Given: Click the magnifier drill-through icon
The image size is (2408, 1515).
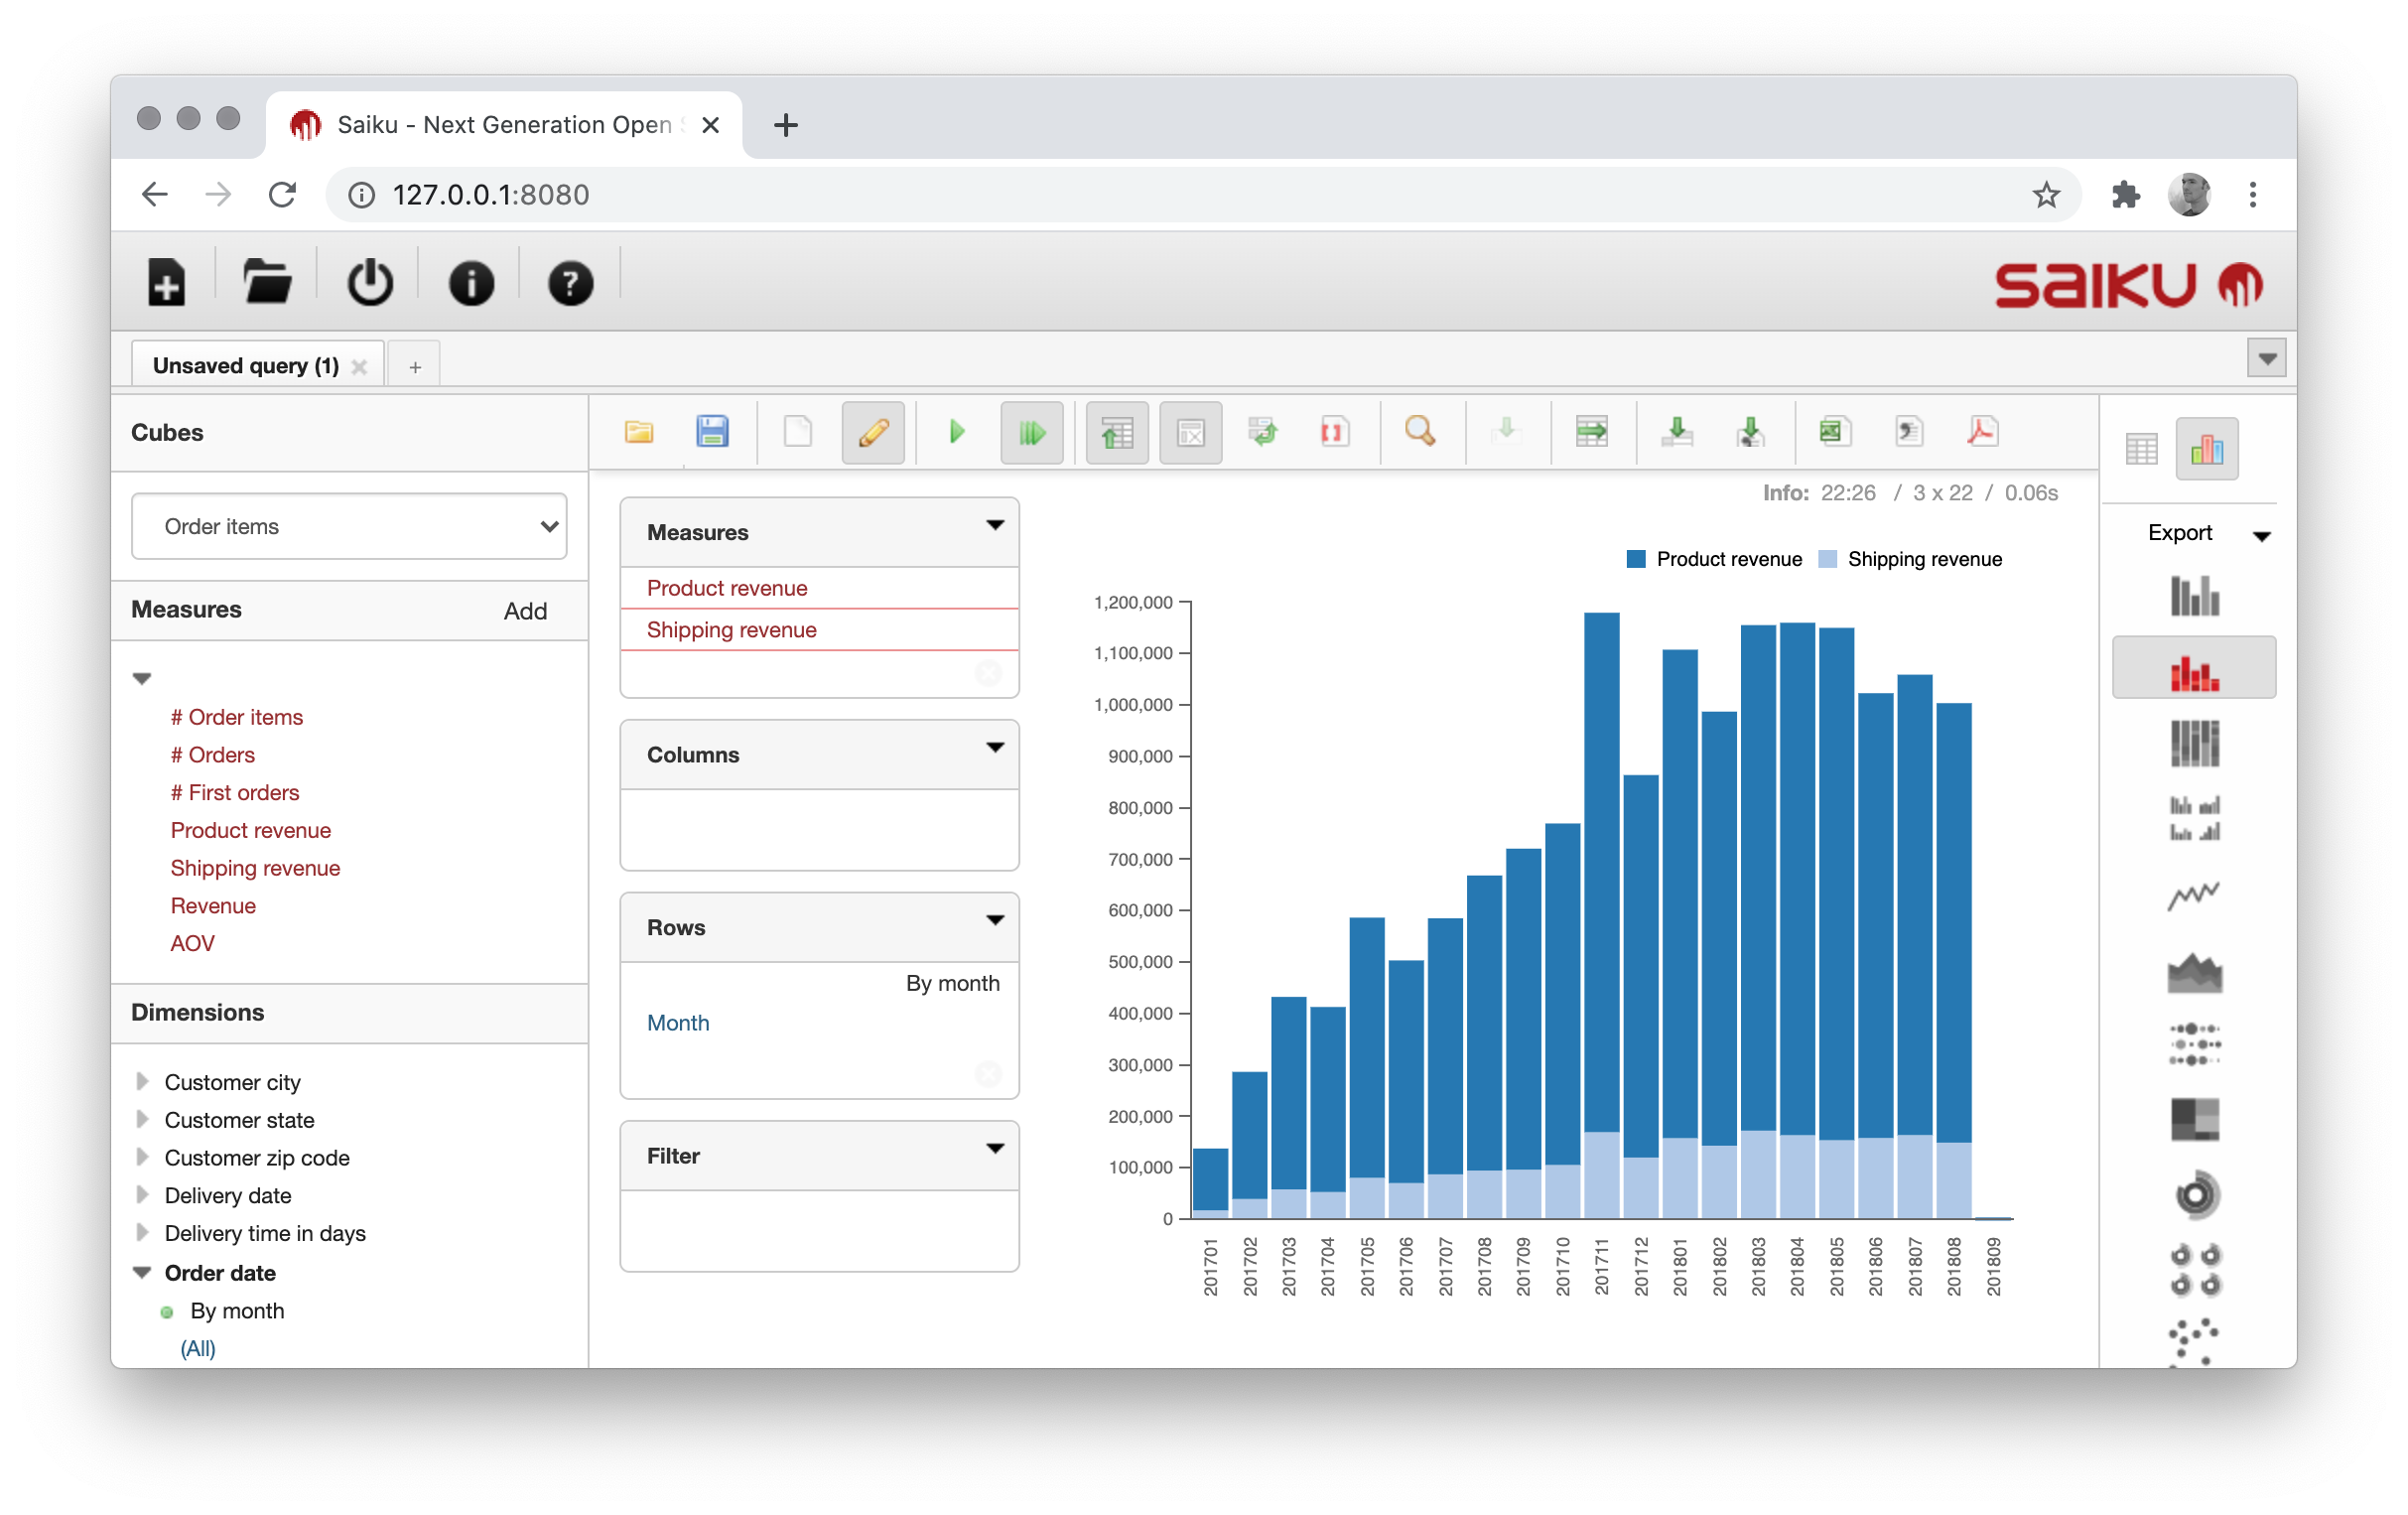Looking at the screenshot, I should pos(1419,432).
